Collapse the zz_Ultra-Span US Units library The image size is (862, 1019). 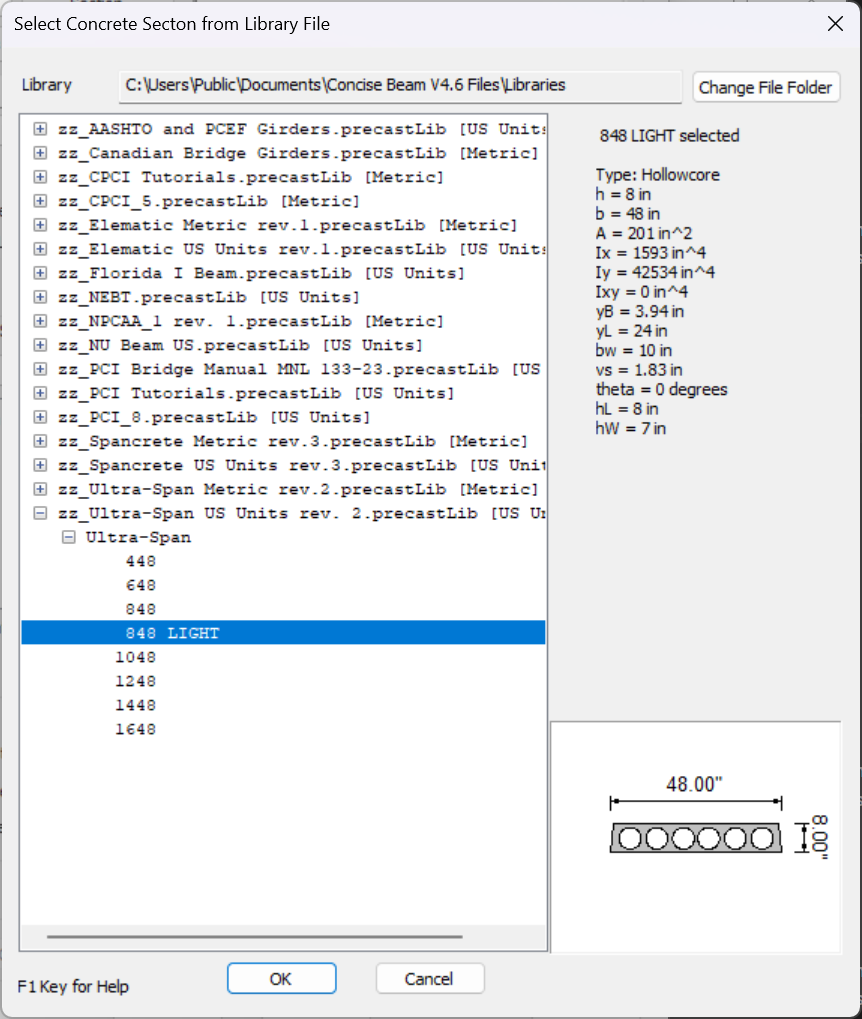pos(40,513)
